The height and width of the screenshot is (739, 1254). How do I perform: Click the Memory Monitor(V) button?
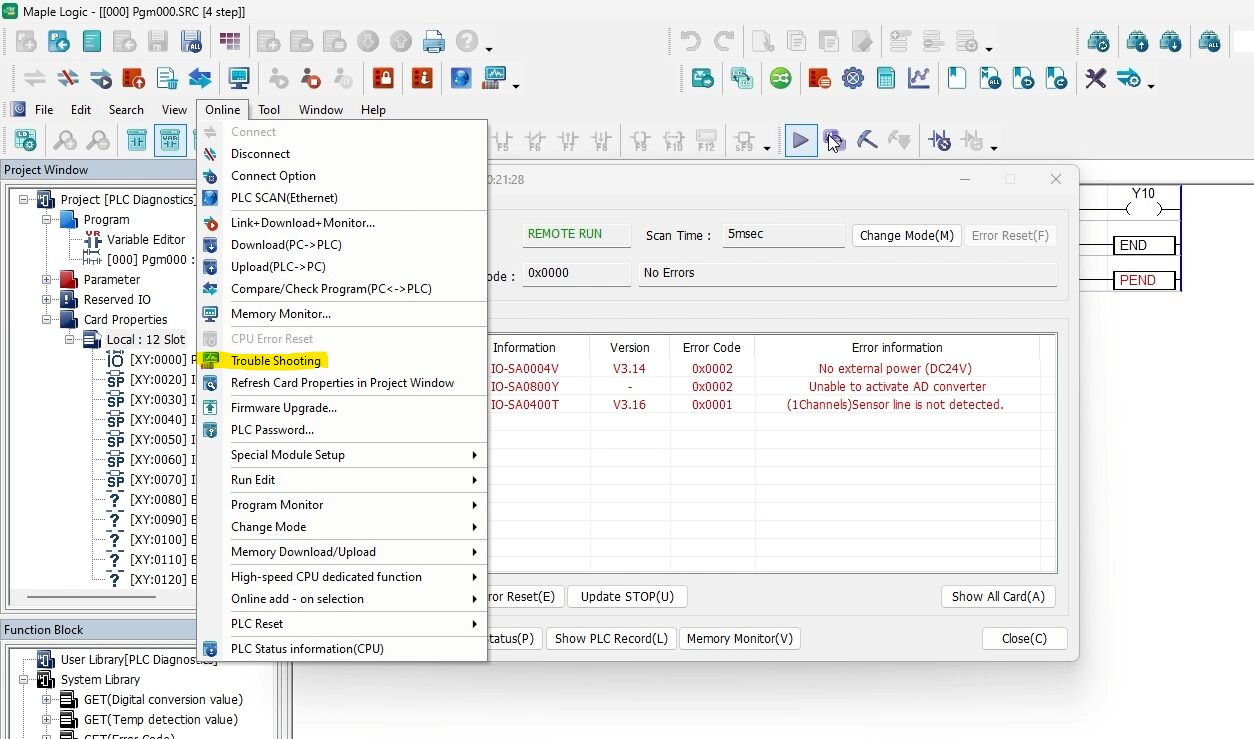point(740,638)
